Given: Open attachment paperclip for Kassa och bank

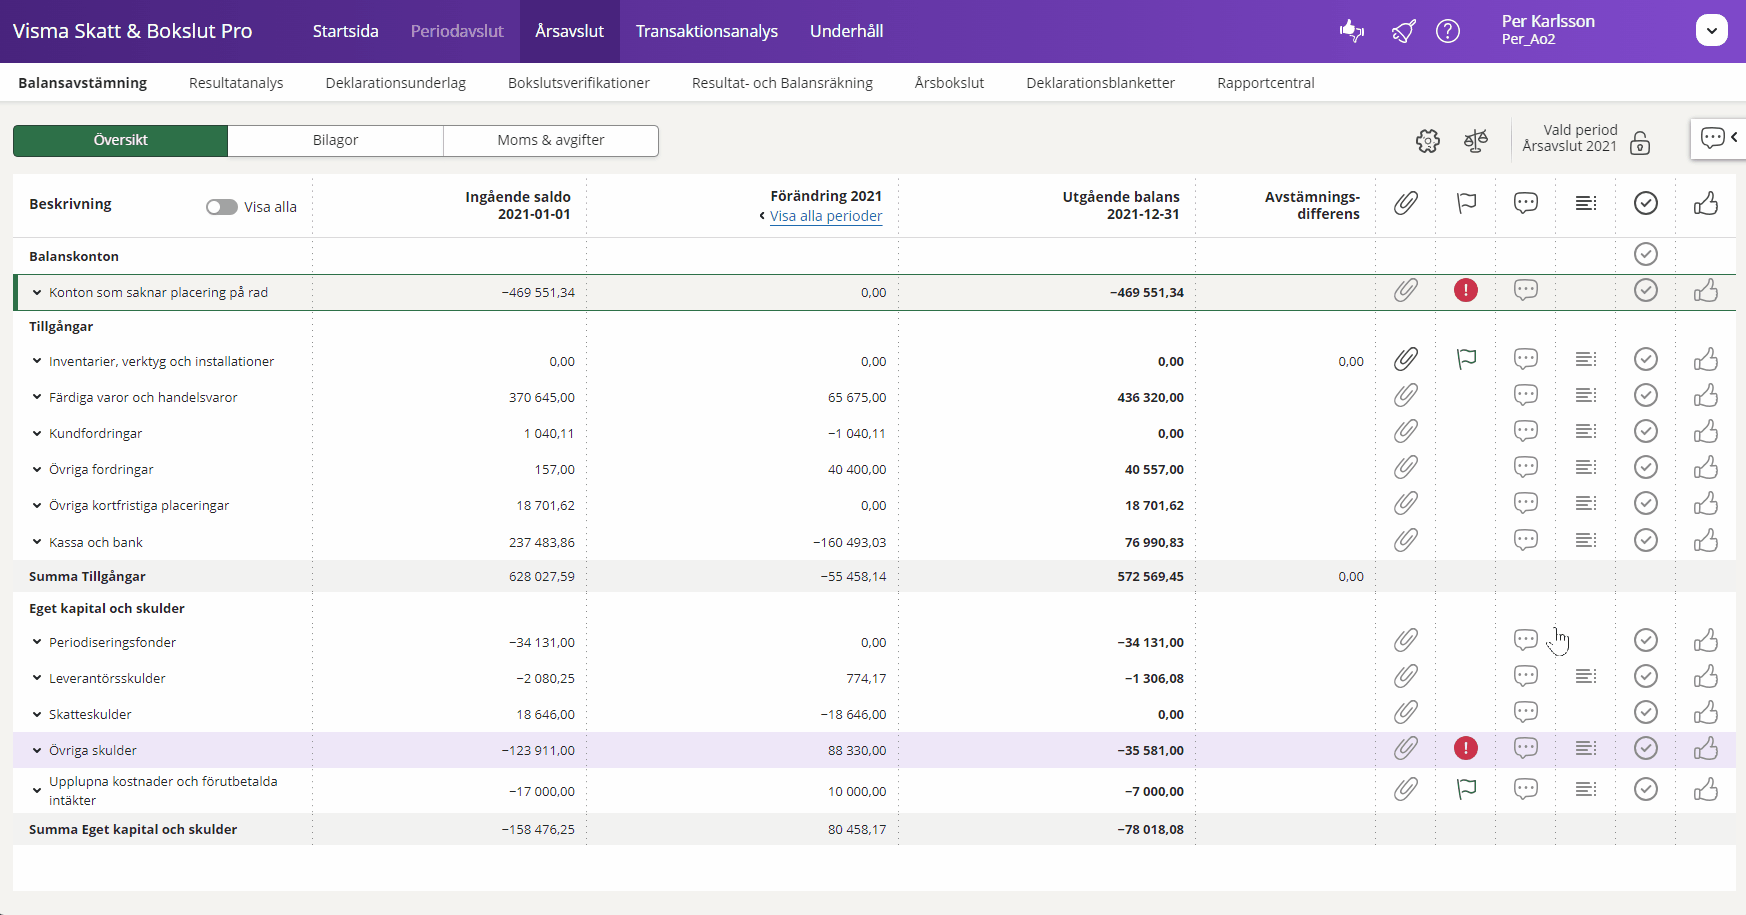Looking at the screenshot, I should click(x=1406, y=541).
